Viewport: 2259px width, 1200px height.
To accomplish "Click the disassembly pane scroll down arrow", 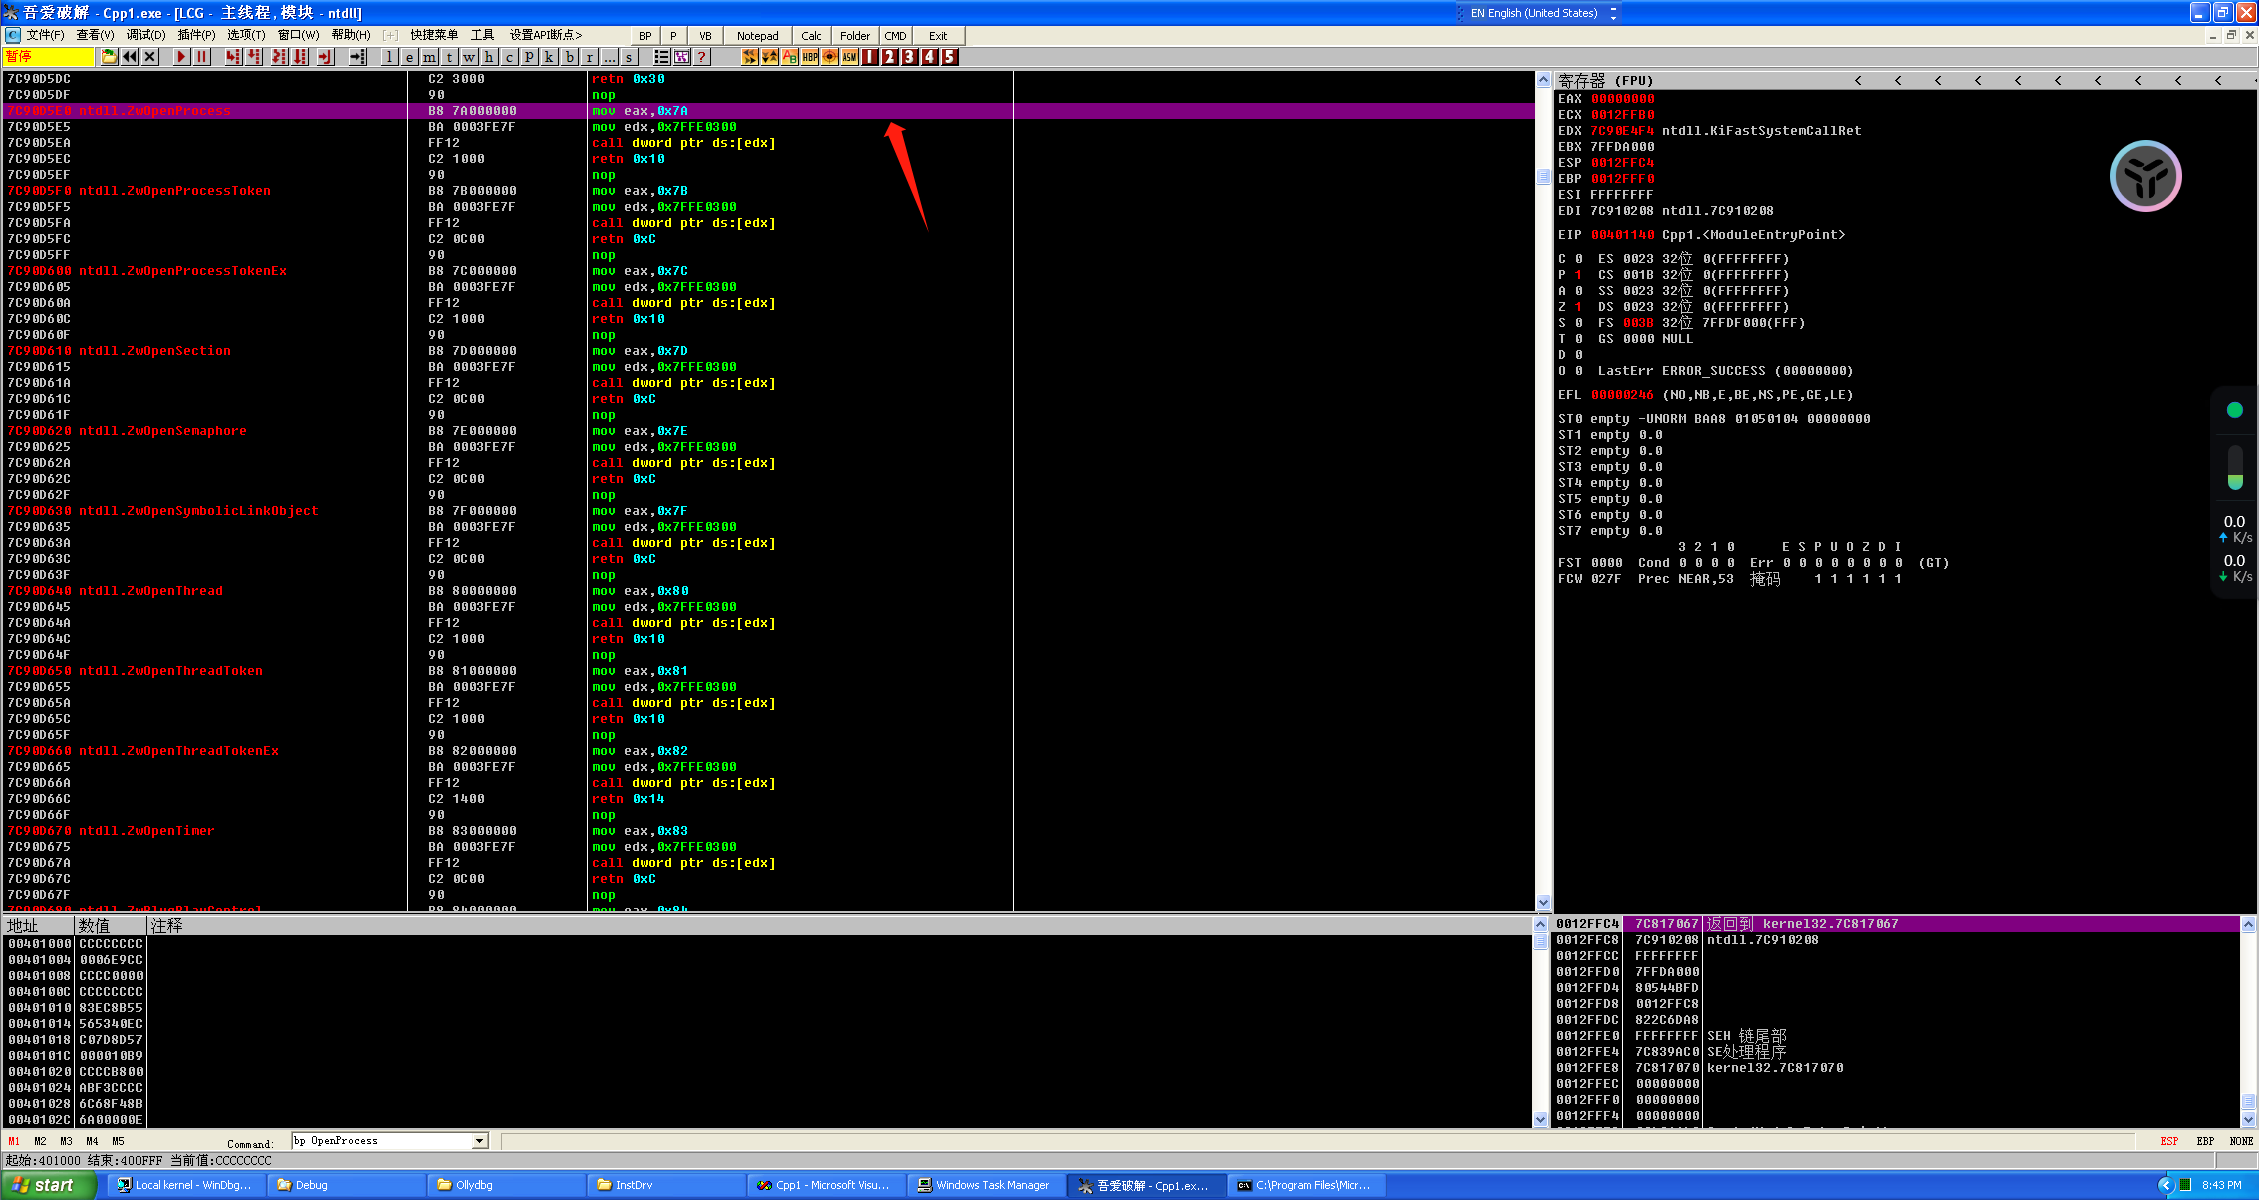I will 1543,903.
